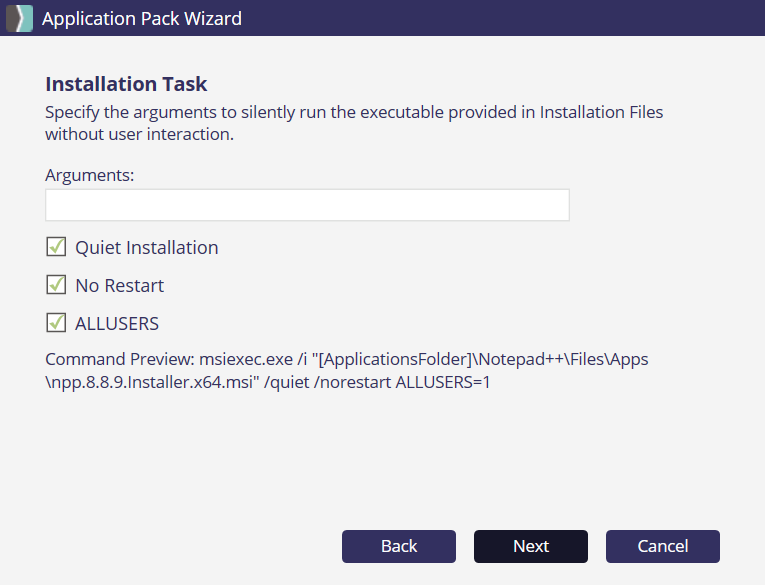Viewport: 765px width, 585px height.
Task: Click the Arguments label above the field
Action: 89,175
